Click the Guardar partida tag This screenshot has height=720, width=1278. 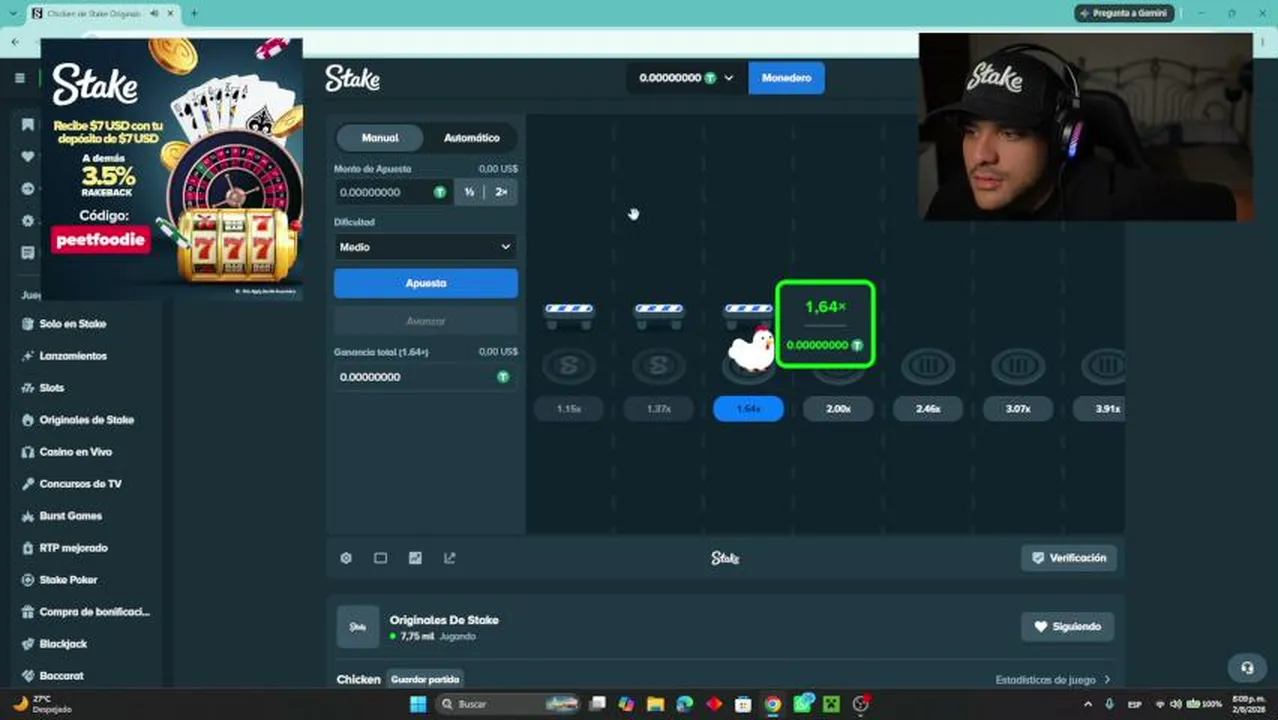pyautogui.click(x=425, y=679)
